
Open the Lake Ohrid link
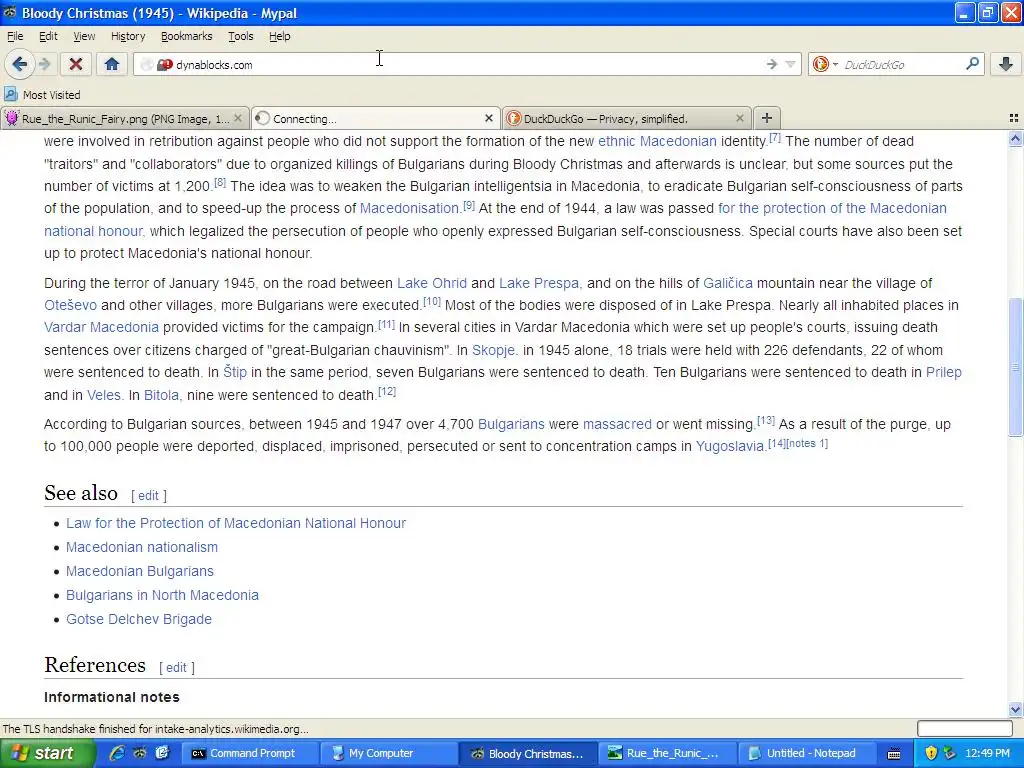point(432,283)
